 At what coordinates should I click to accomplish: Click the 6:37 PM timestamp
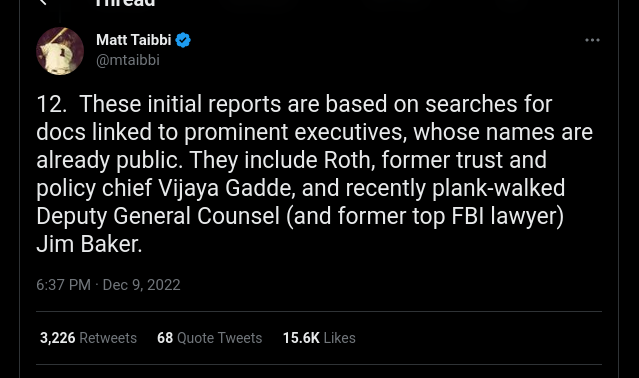pyautogui.click(x=64, y=285)
